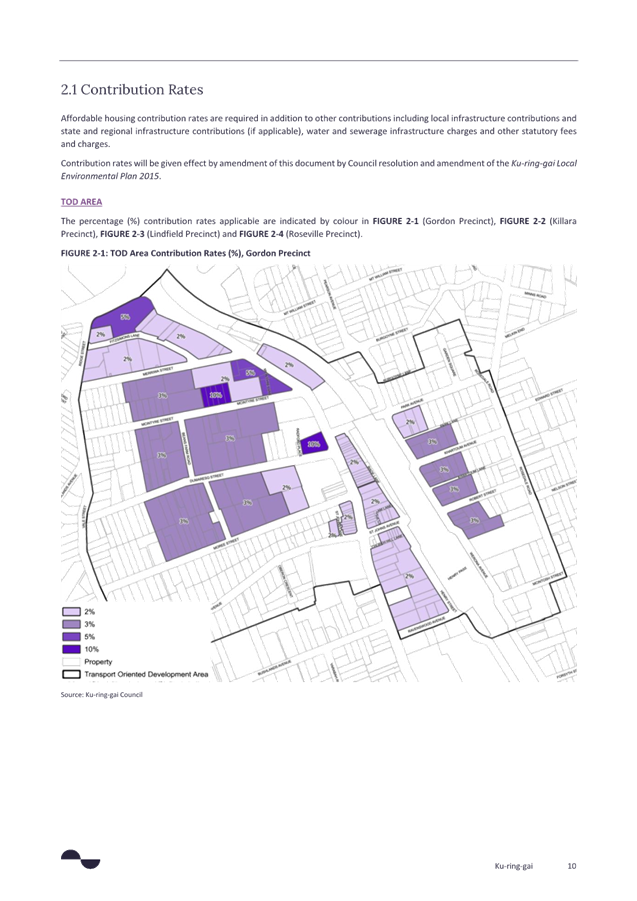Click the 2% legend color swatch
This screenshot has width=637, height=901.
tap(72, 611)
